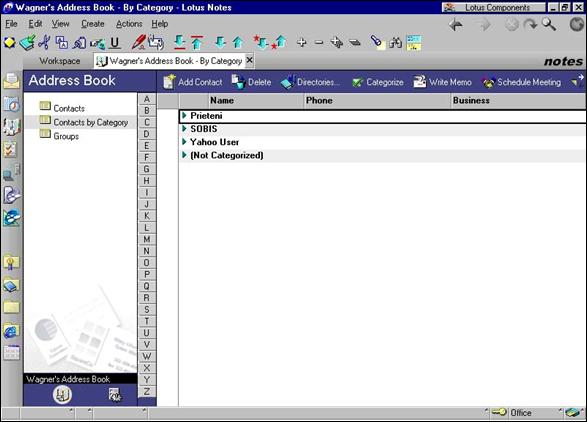Viewport: 587px width, 422px height.
Task: Click the Stop loading icon in navigation bar
Action: (511, 25)
